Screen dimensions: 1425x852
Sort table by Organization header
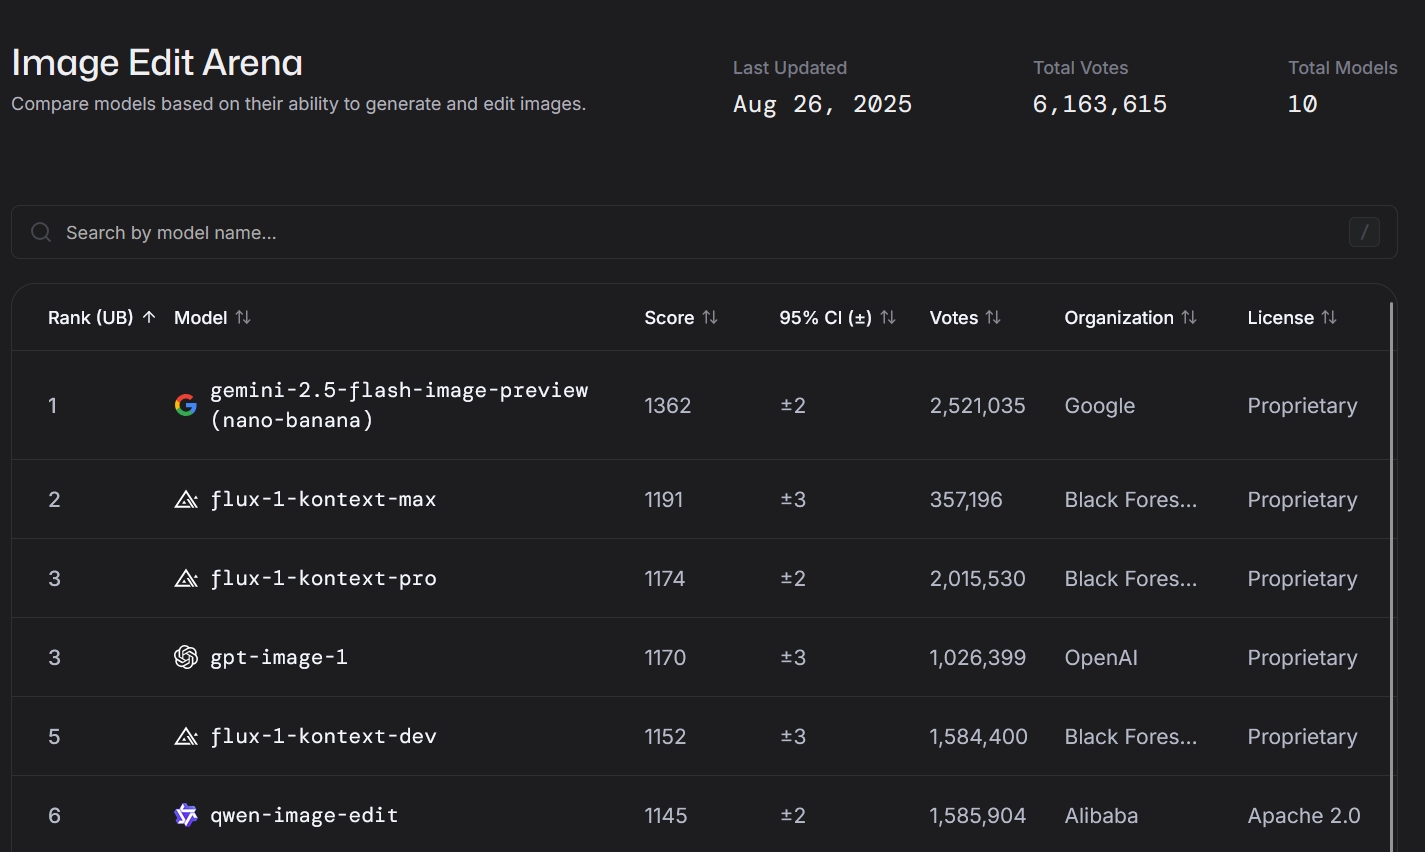tap(1130, 317)
